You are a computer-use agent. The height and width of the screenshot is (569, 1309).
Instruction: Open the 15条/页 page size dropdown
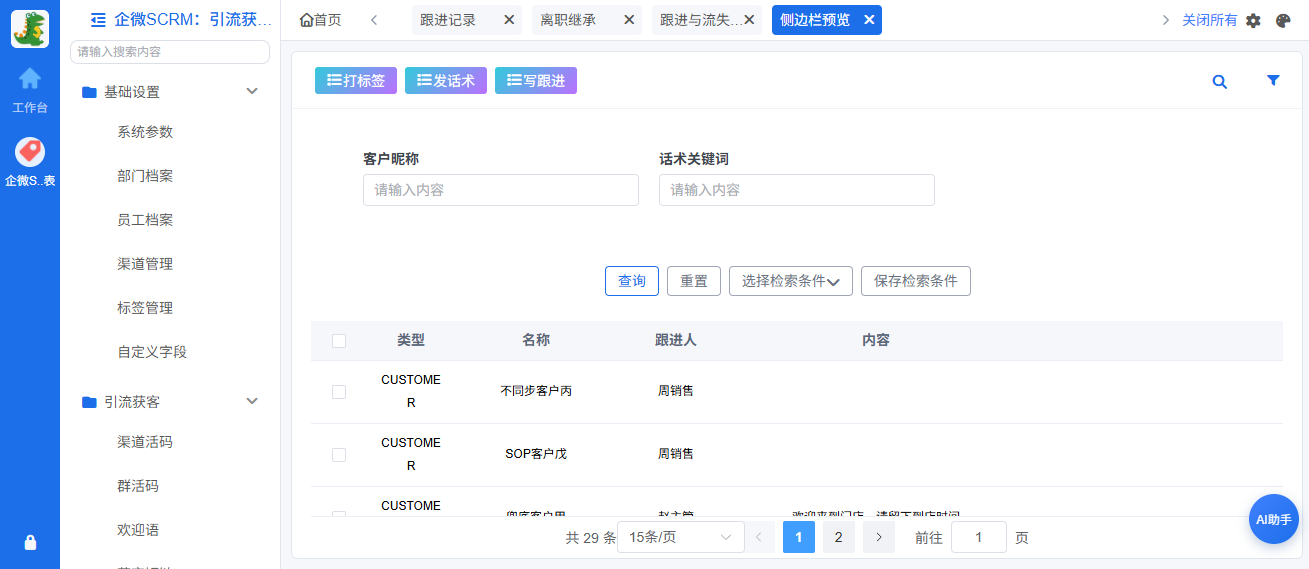pos(681,537)
